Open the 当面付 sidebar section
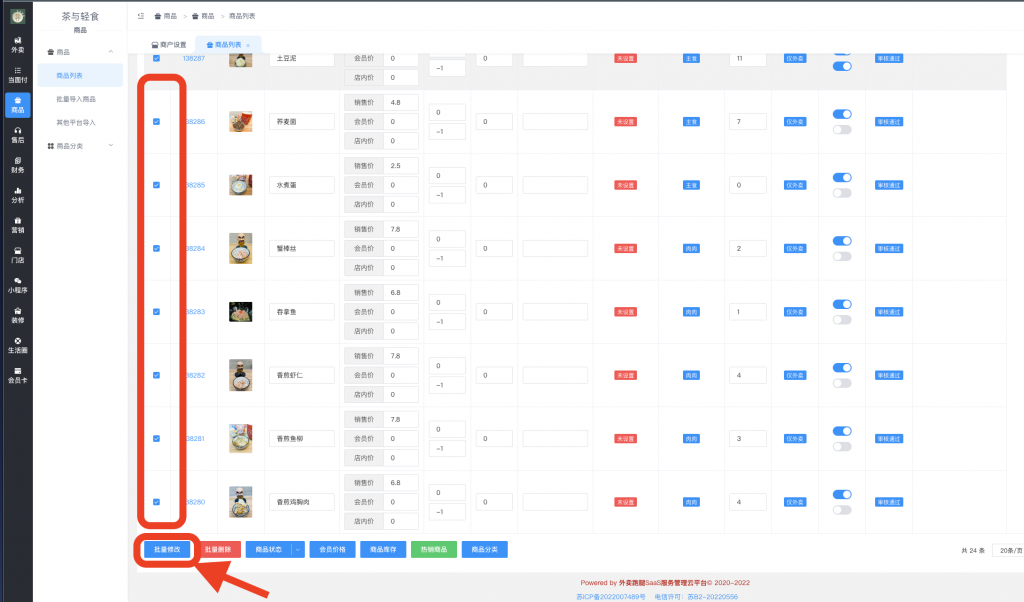 click(17, 74)
